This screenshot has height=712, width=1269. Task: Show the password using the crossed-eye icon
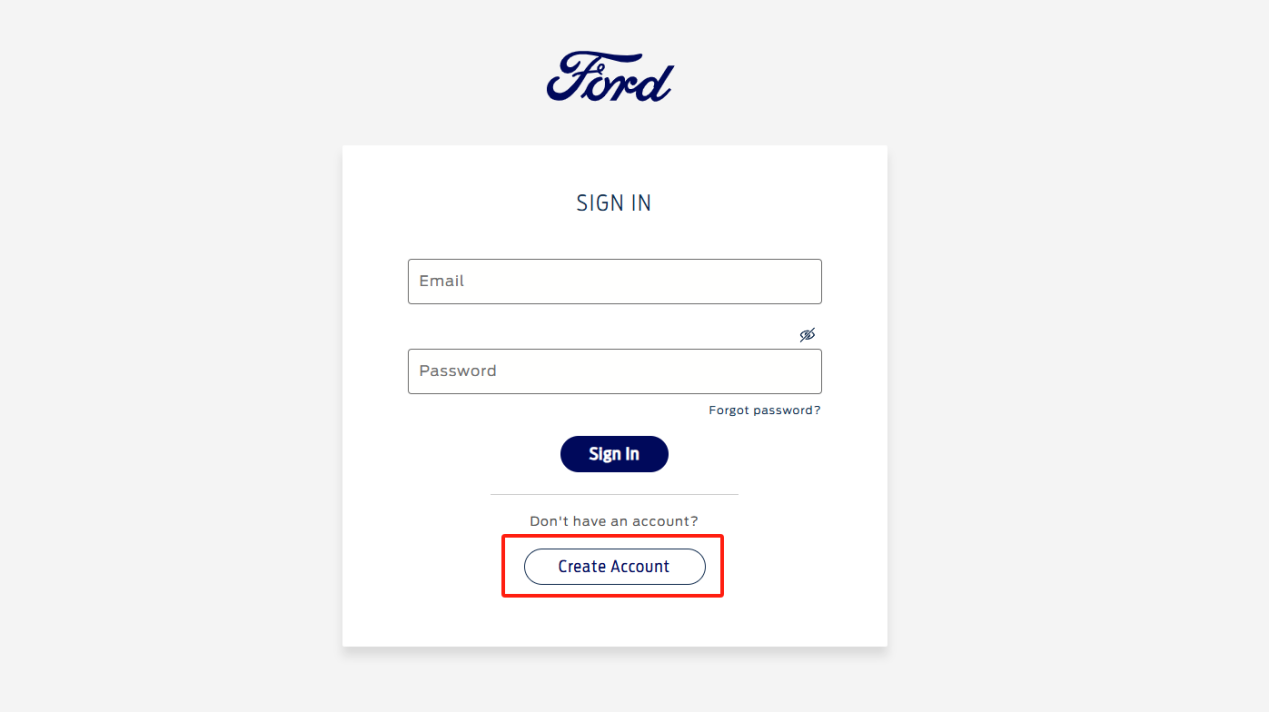(x=807, y=335)
